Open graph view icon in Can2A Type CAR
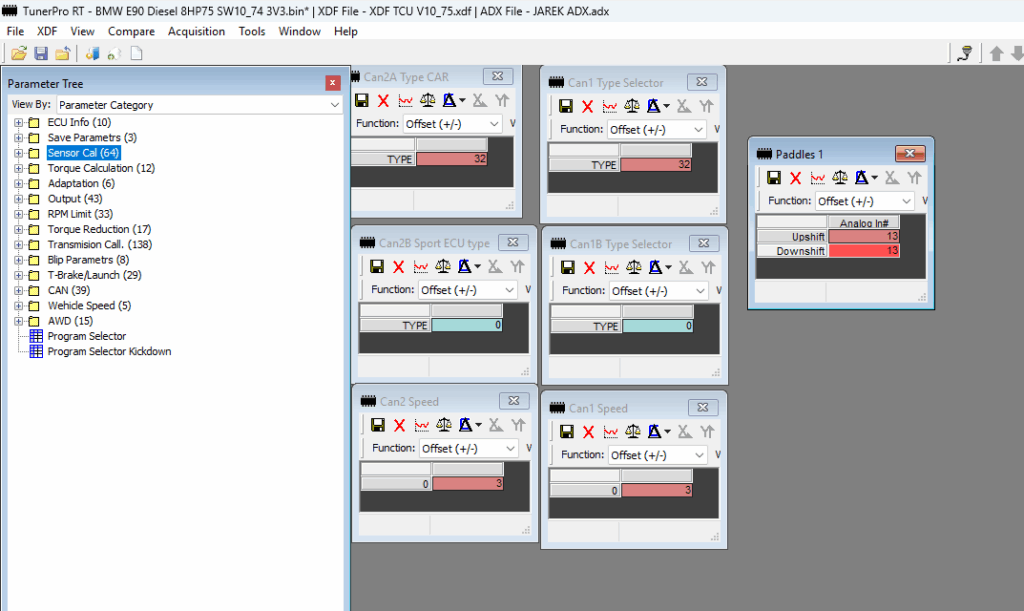The width and height of the screenshot is (1024, 611). (x=405, y=101)
